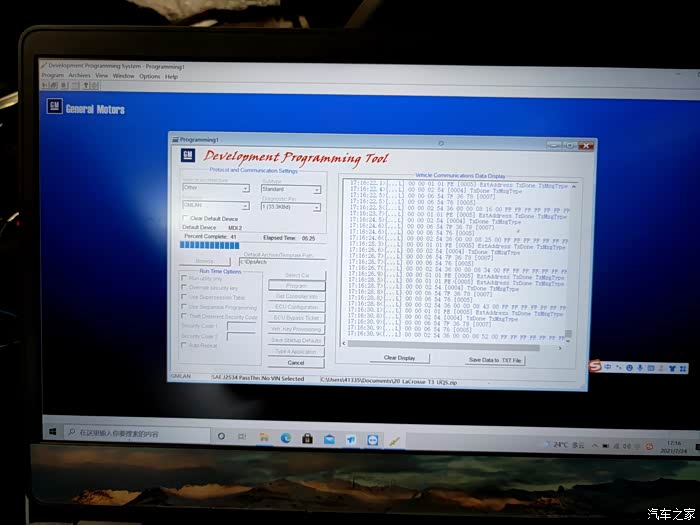
Task: Click the Percent Complete progress bar
Action: tap(210, 245)
